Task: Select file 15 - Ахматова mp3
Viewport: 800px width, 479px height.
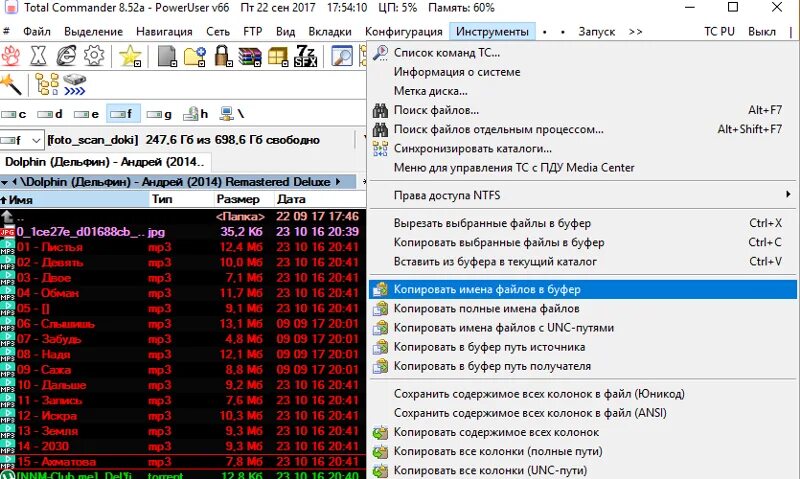Action: (183, 461)
